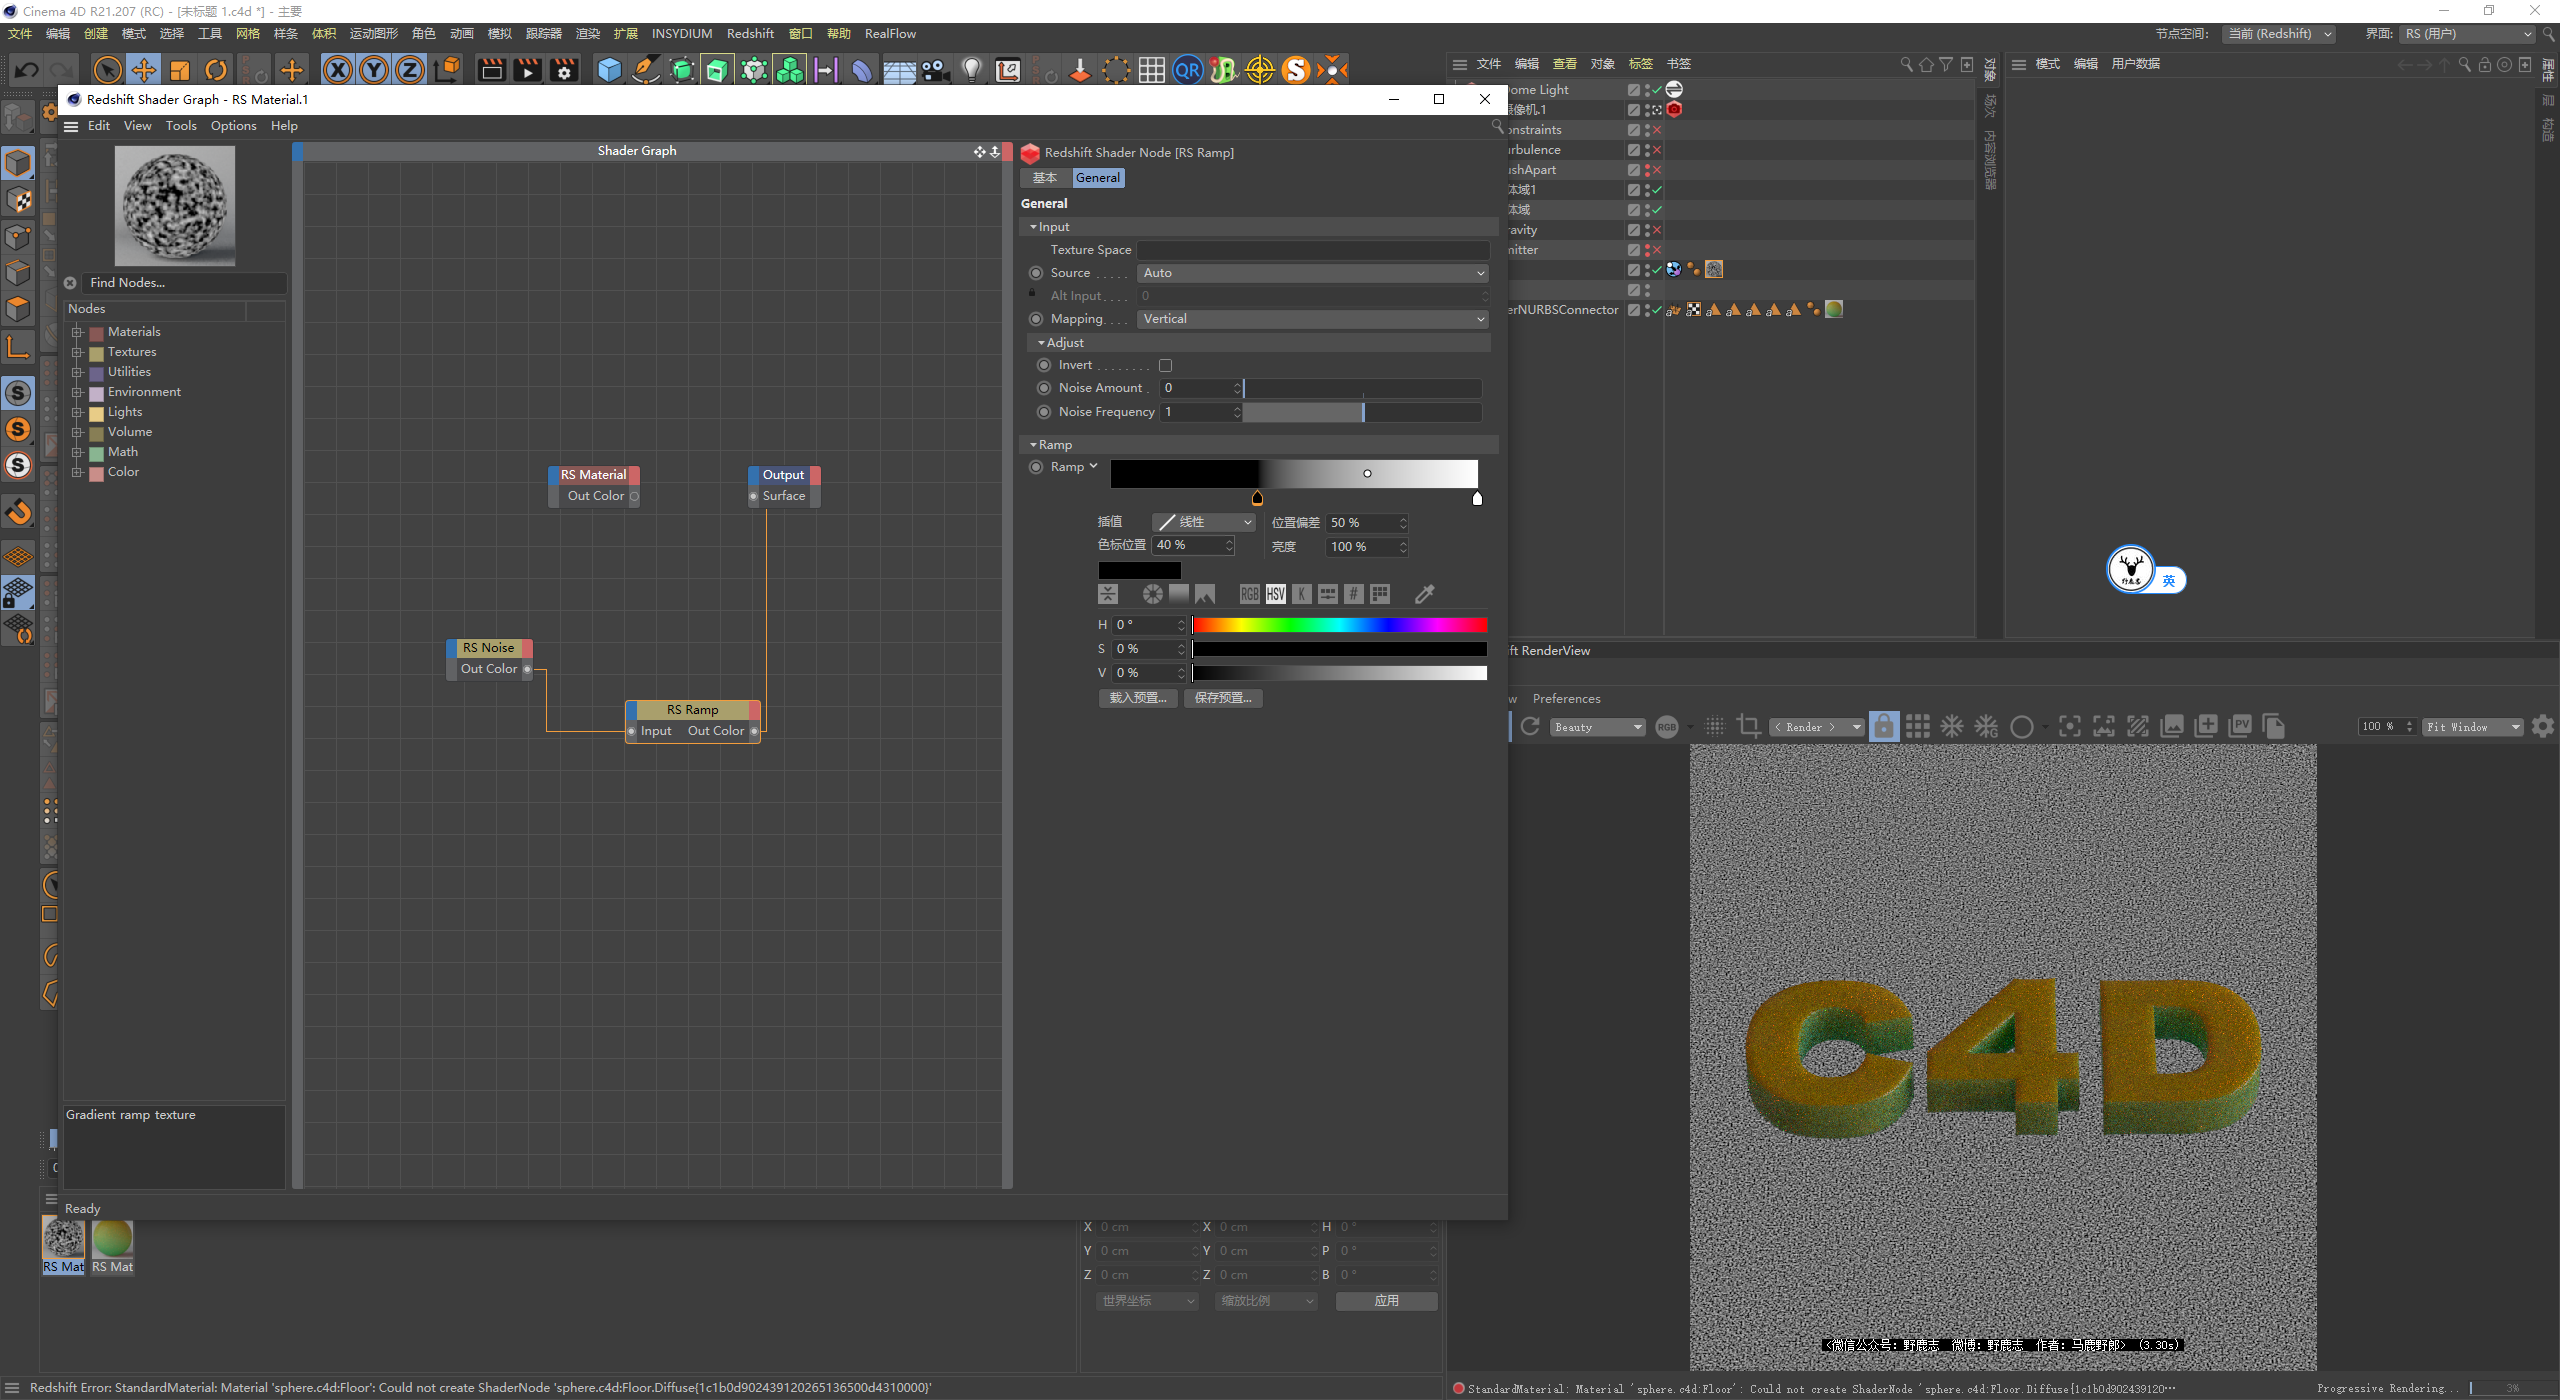Click the hue slider bar

[x=1338, y=625]
